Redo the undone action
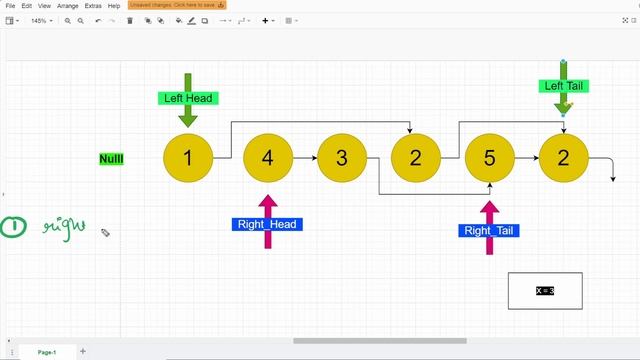 pos(112,21)
